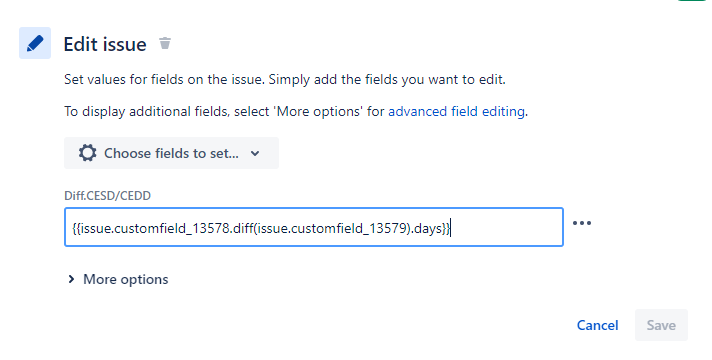Screen dimensions: 712x360
Task: Click the gear icon in Choose fields
Action: [x=87, y=153]
